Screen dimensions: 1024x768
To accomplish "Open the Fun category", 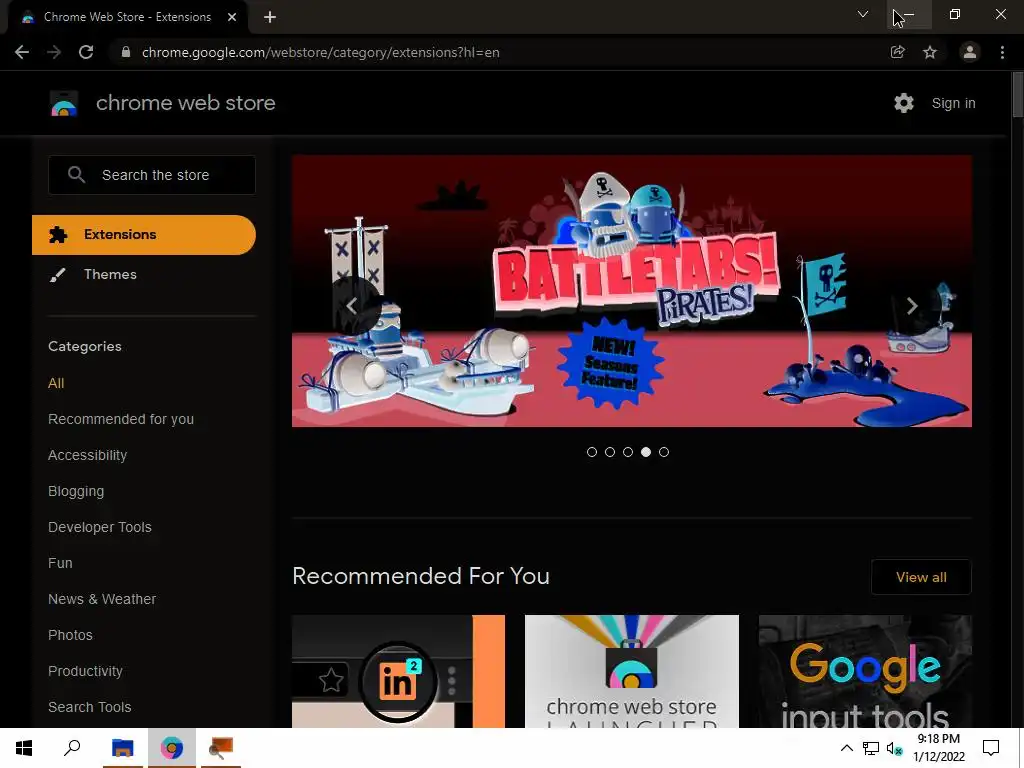I will pyautogui.click(x=60, y=563).
